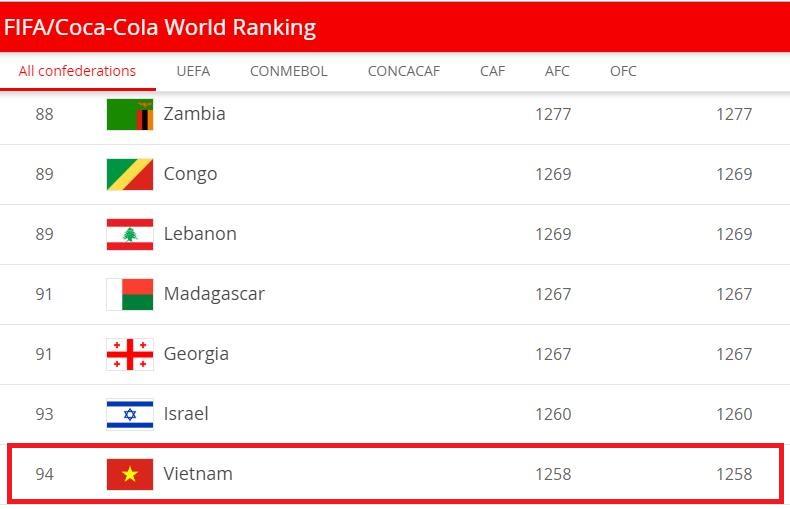Click Vietnam's rank number 94
Screen dimensions: 790x509
44,474
